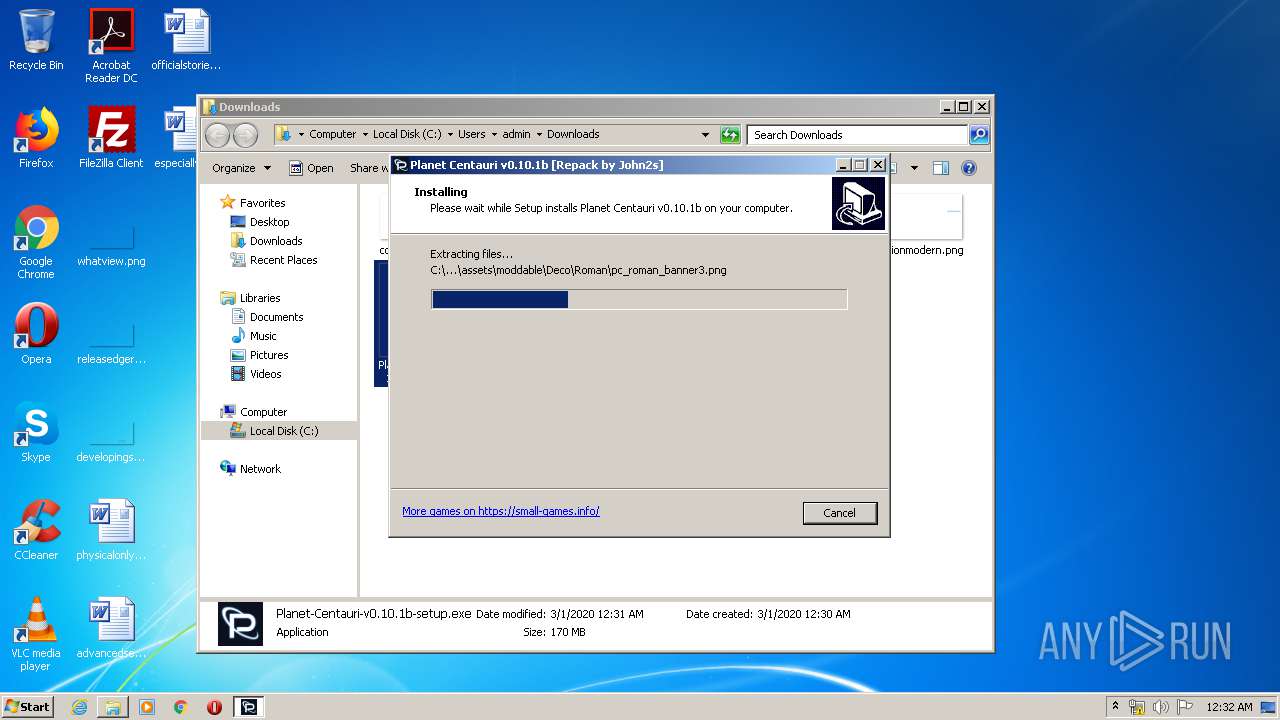1280x720 pixels.
Task: Open whatview.png desktop file
Action: (x=111, y=246)
